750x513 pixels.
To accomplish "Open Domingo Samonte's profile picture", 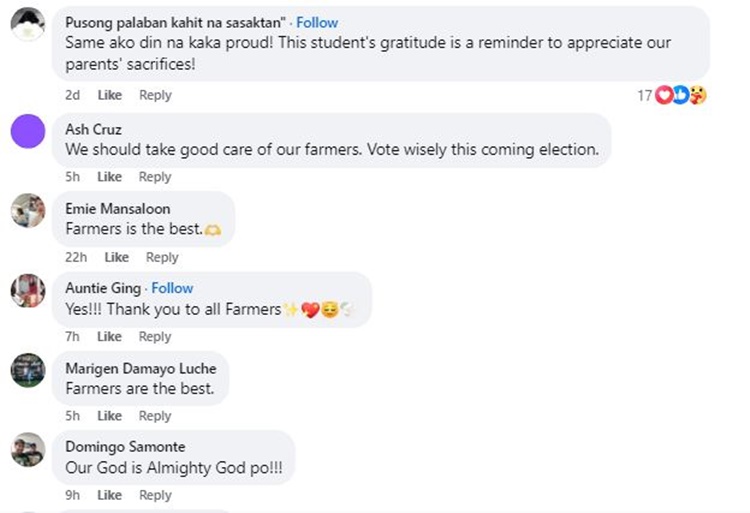I will tap(28, 450).
